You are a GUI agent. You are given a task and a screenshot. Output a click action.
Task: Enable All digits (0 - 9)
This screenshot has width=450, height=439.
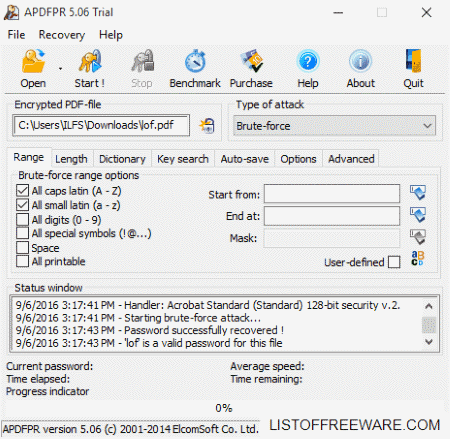[22, 219]
